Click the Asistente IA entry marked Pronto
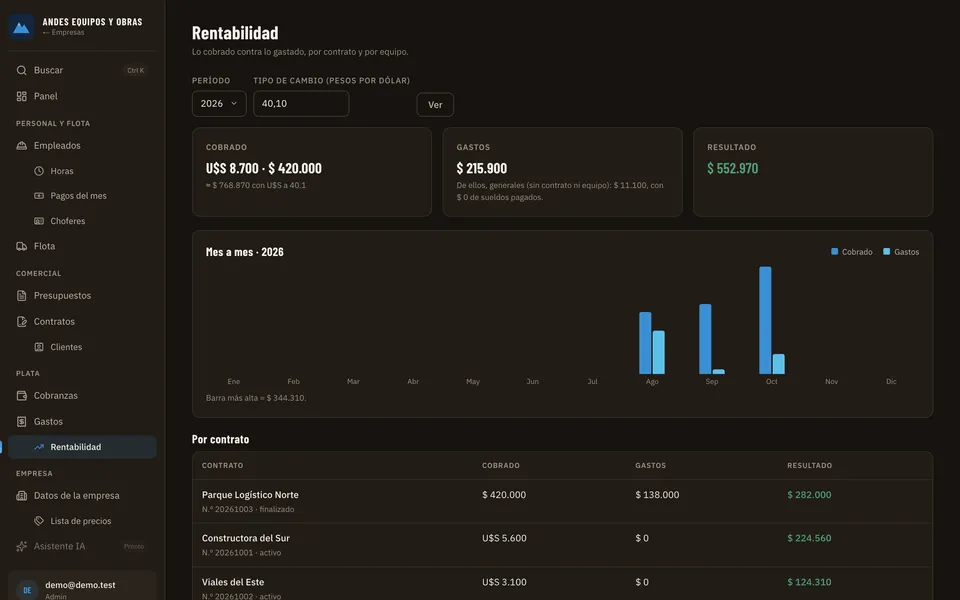The image size is (960, 600). (x=82, y=546)
